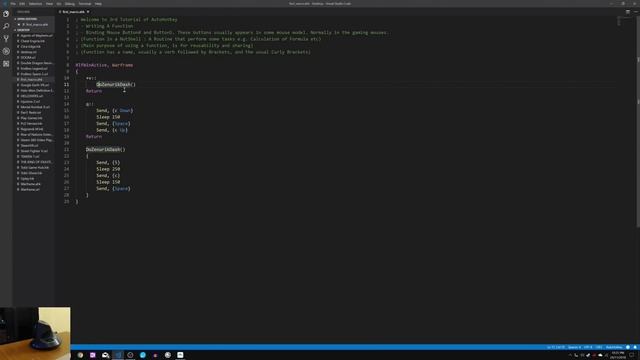This screenshot has height=360, width=640.
Task: Open the Debug menu
Action: click(x=70, y=4)
